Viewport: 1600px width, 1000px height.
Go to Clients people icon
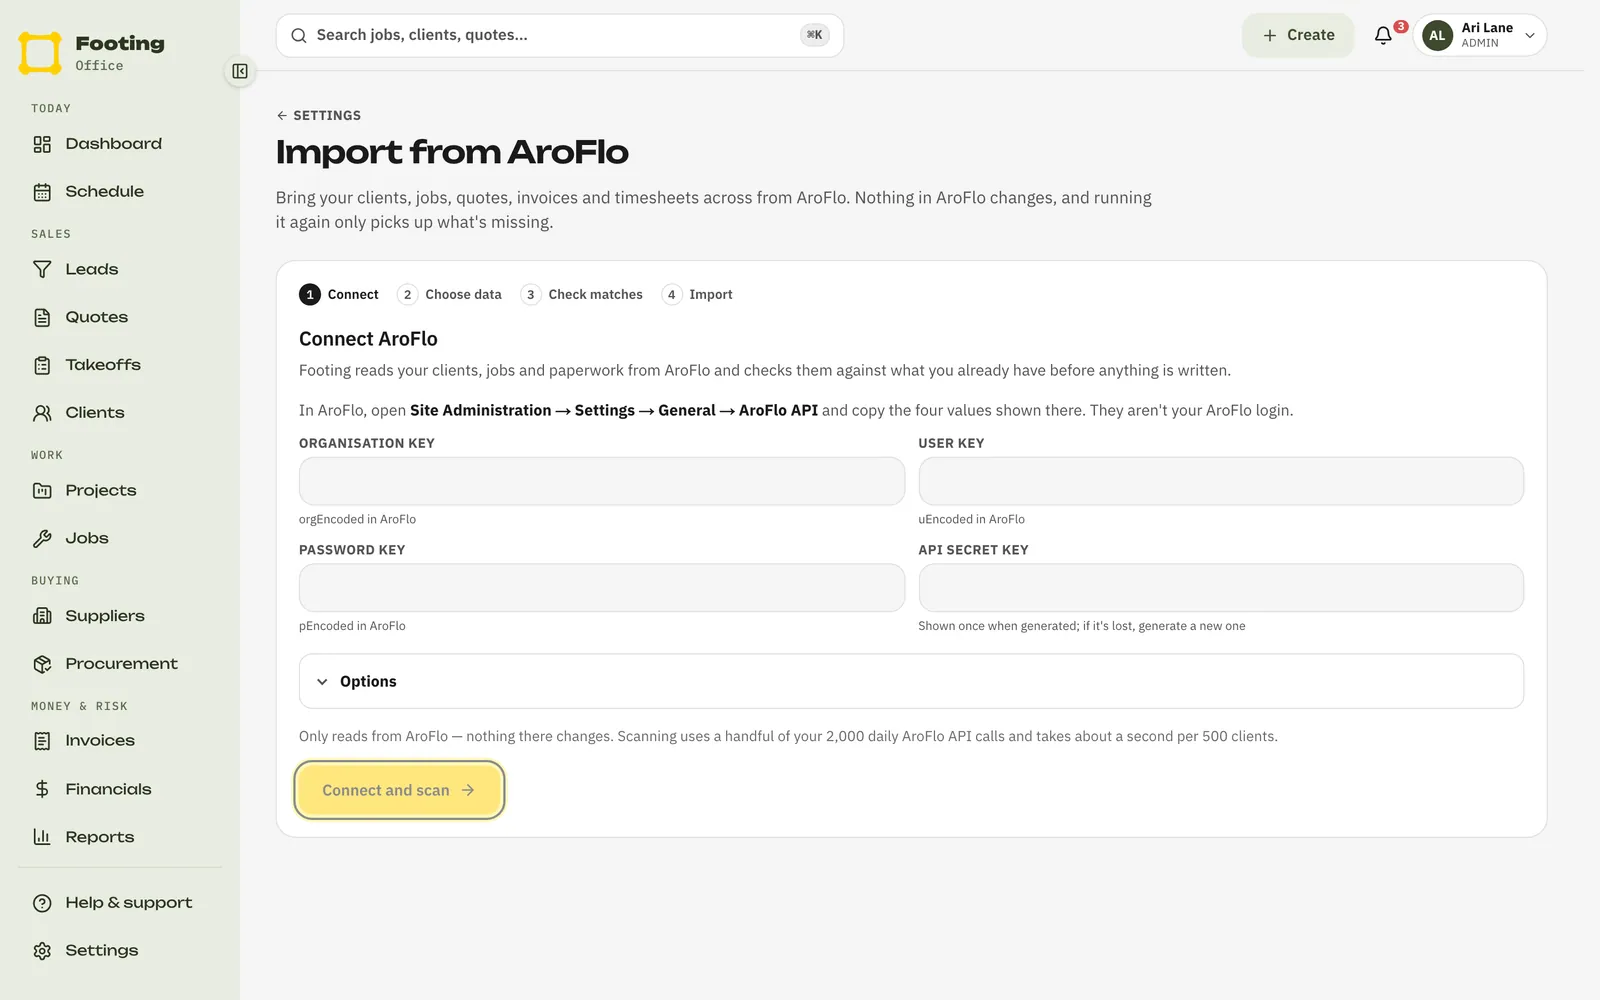[x=42, y=413]
